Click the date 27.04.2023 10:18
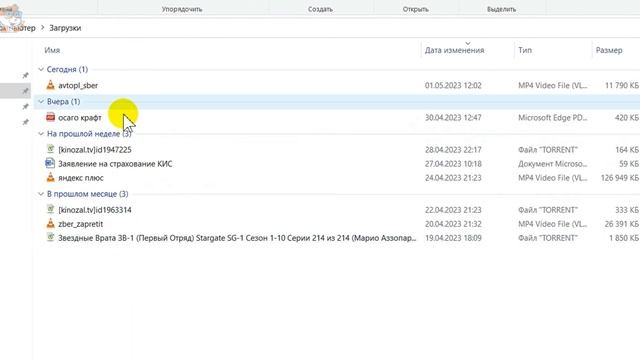 (453, 164)
